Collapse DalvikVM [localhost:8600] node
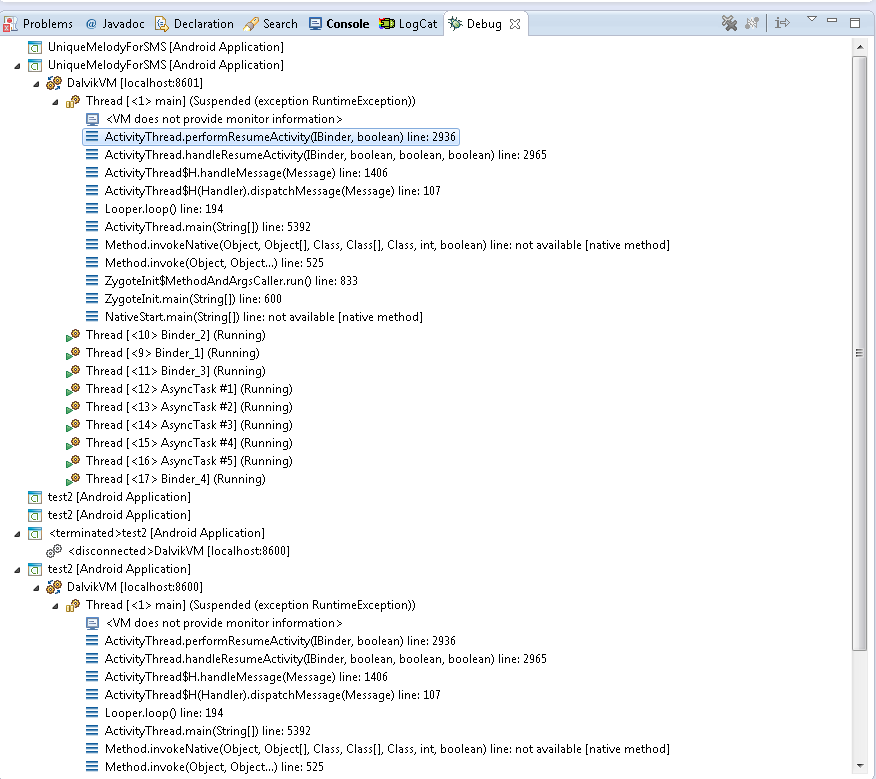 [36, 588]
